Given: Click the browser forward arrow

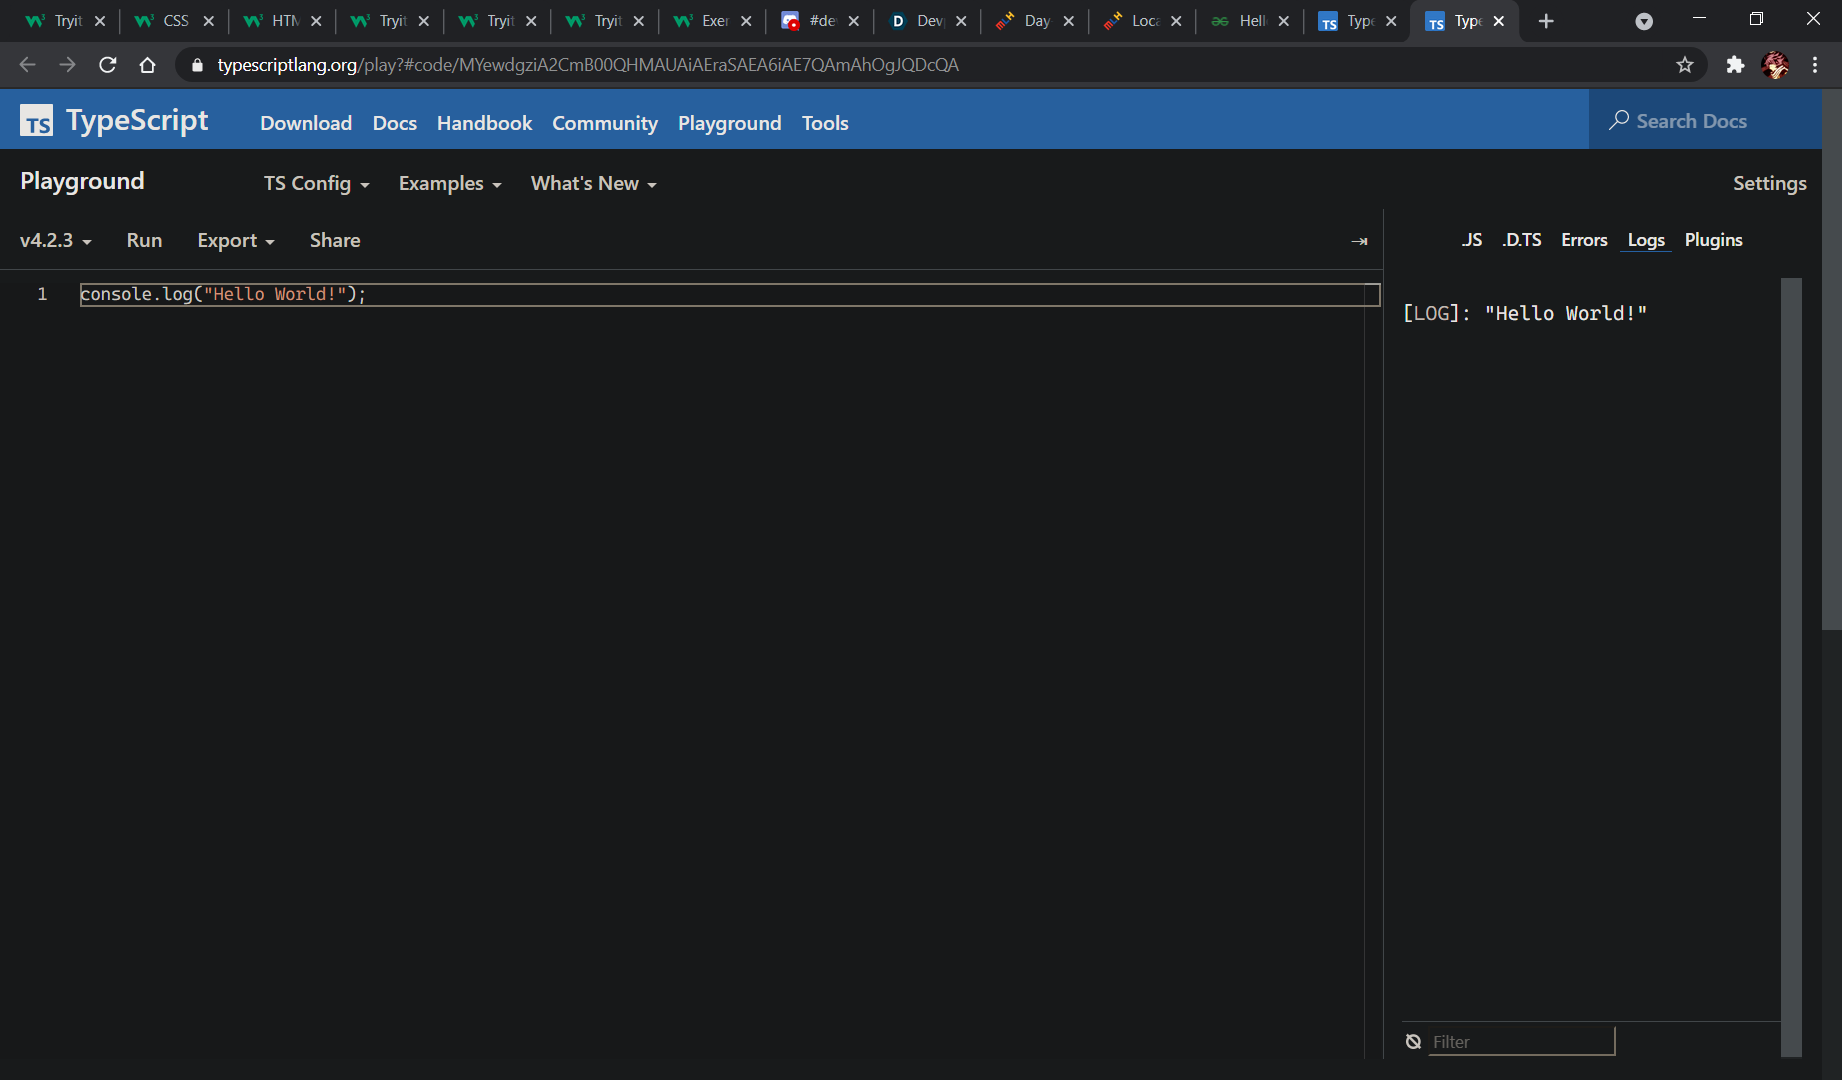Looking at the screenshot, I should pos(67,65).
